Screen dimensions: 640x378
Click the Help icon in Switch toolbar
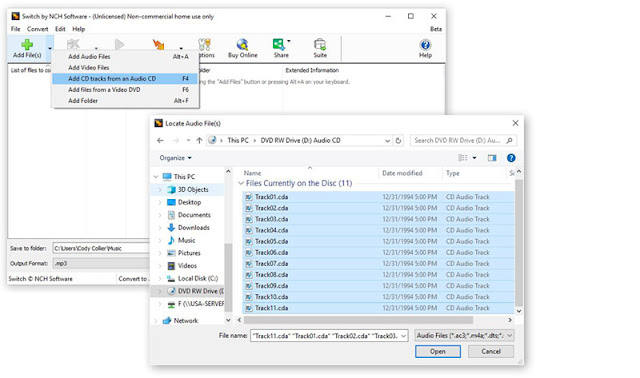point(425,44)
